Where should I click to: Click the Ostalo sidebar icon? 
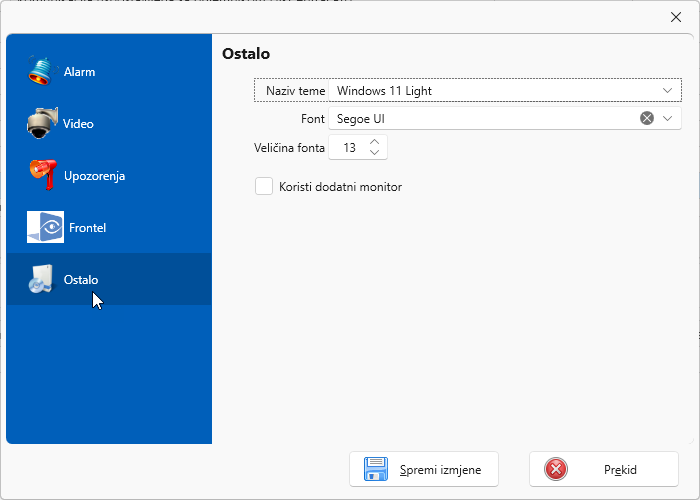click(x=40, y=279)
